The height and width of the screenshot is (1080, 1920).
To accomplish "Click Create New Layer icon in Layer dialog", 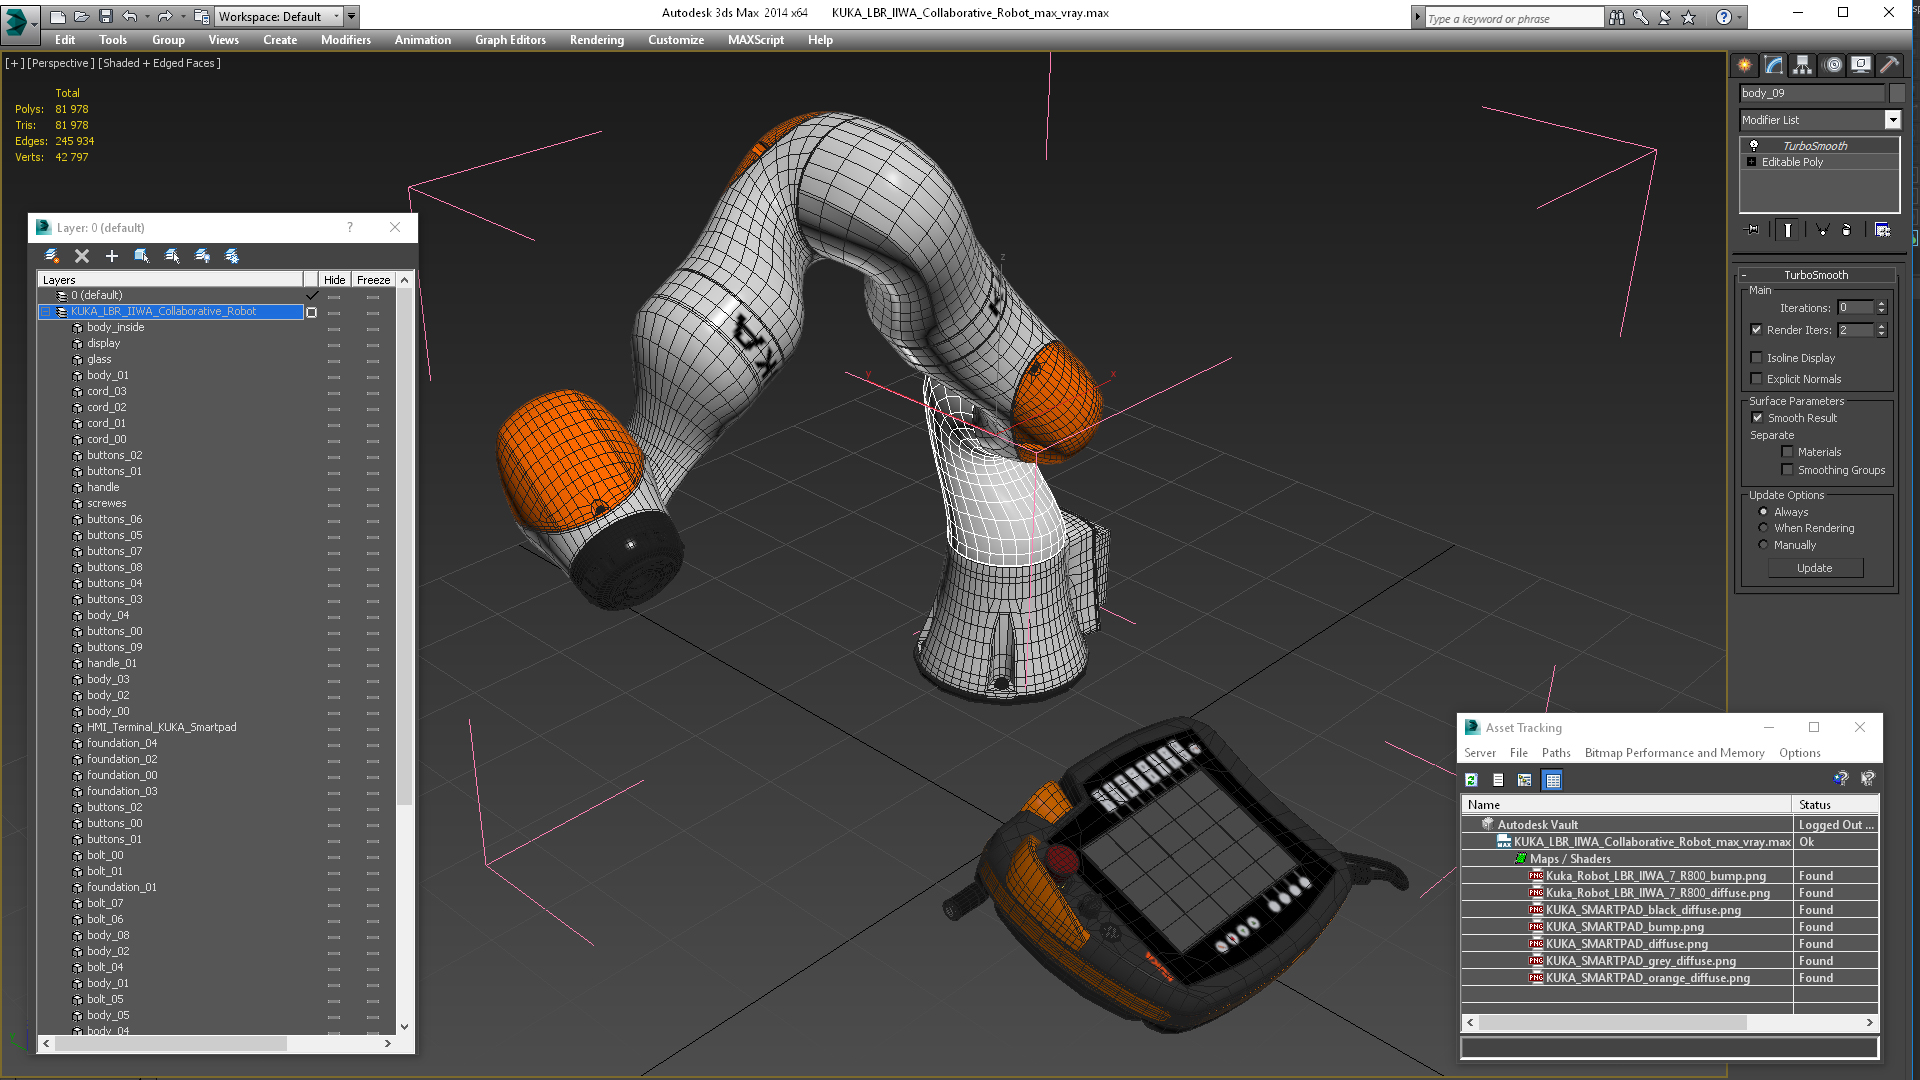I will pyautogui.click(x=52, y=256).
